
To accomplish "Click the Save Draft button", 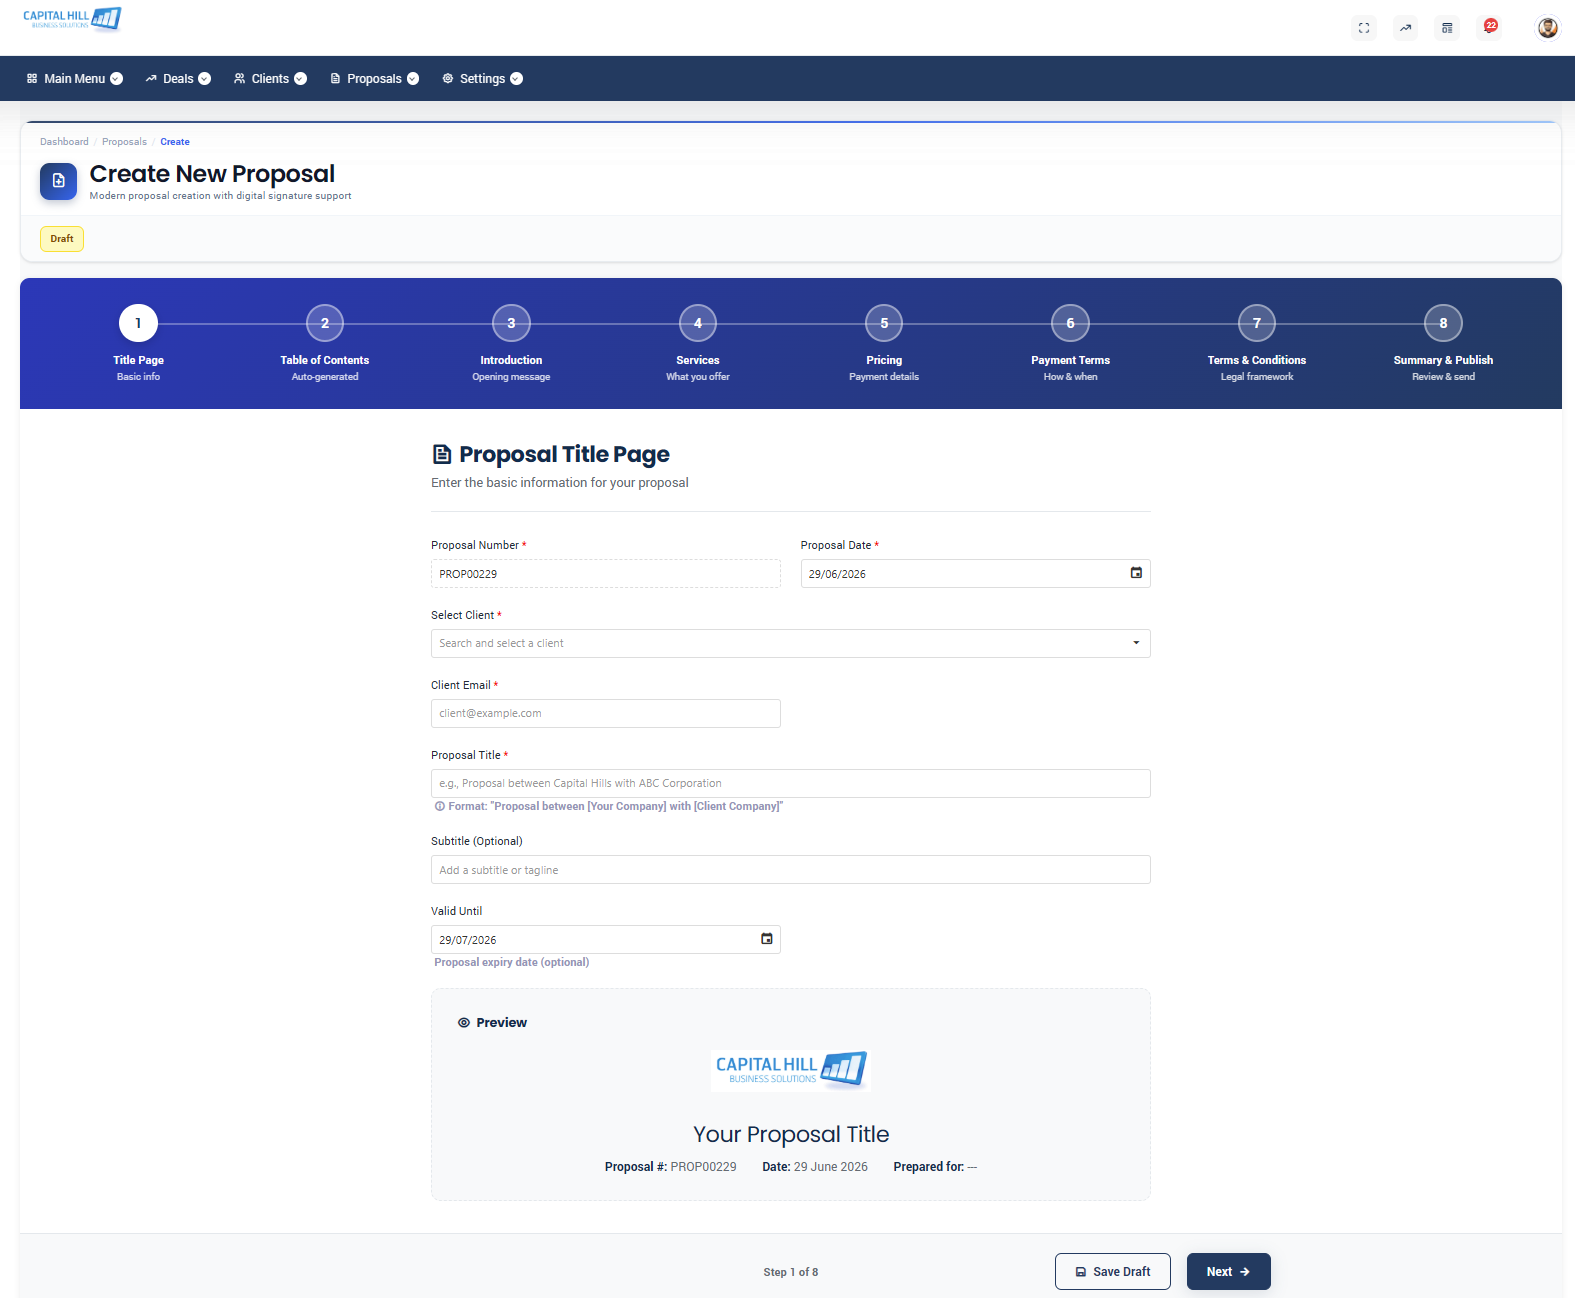I will tap(1112, 1271).
